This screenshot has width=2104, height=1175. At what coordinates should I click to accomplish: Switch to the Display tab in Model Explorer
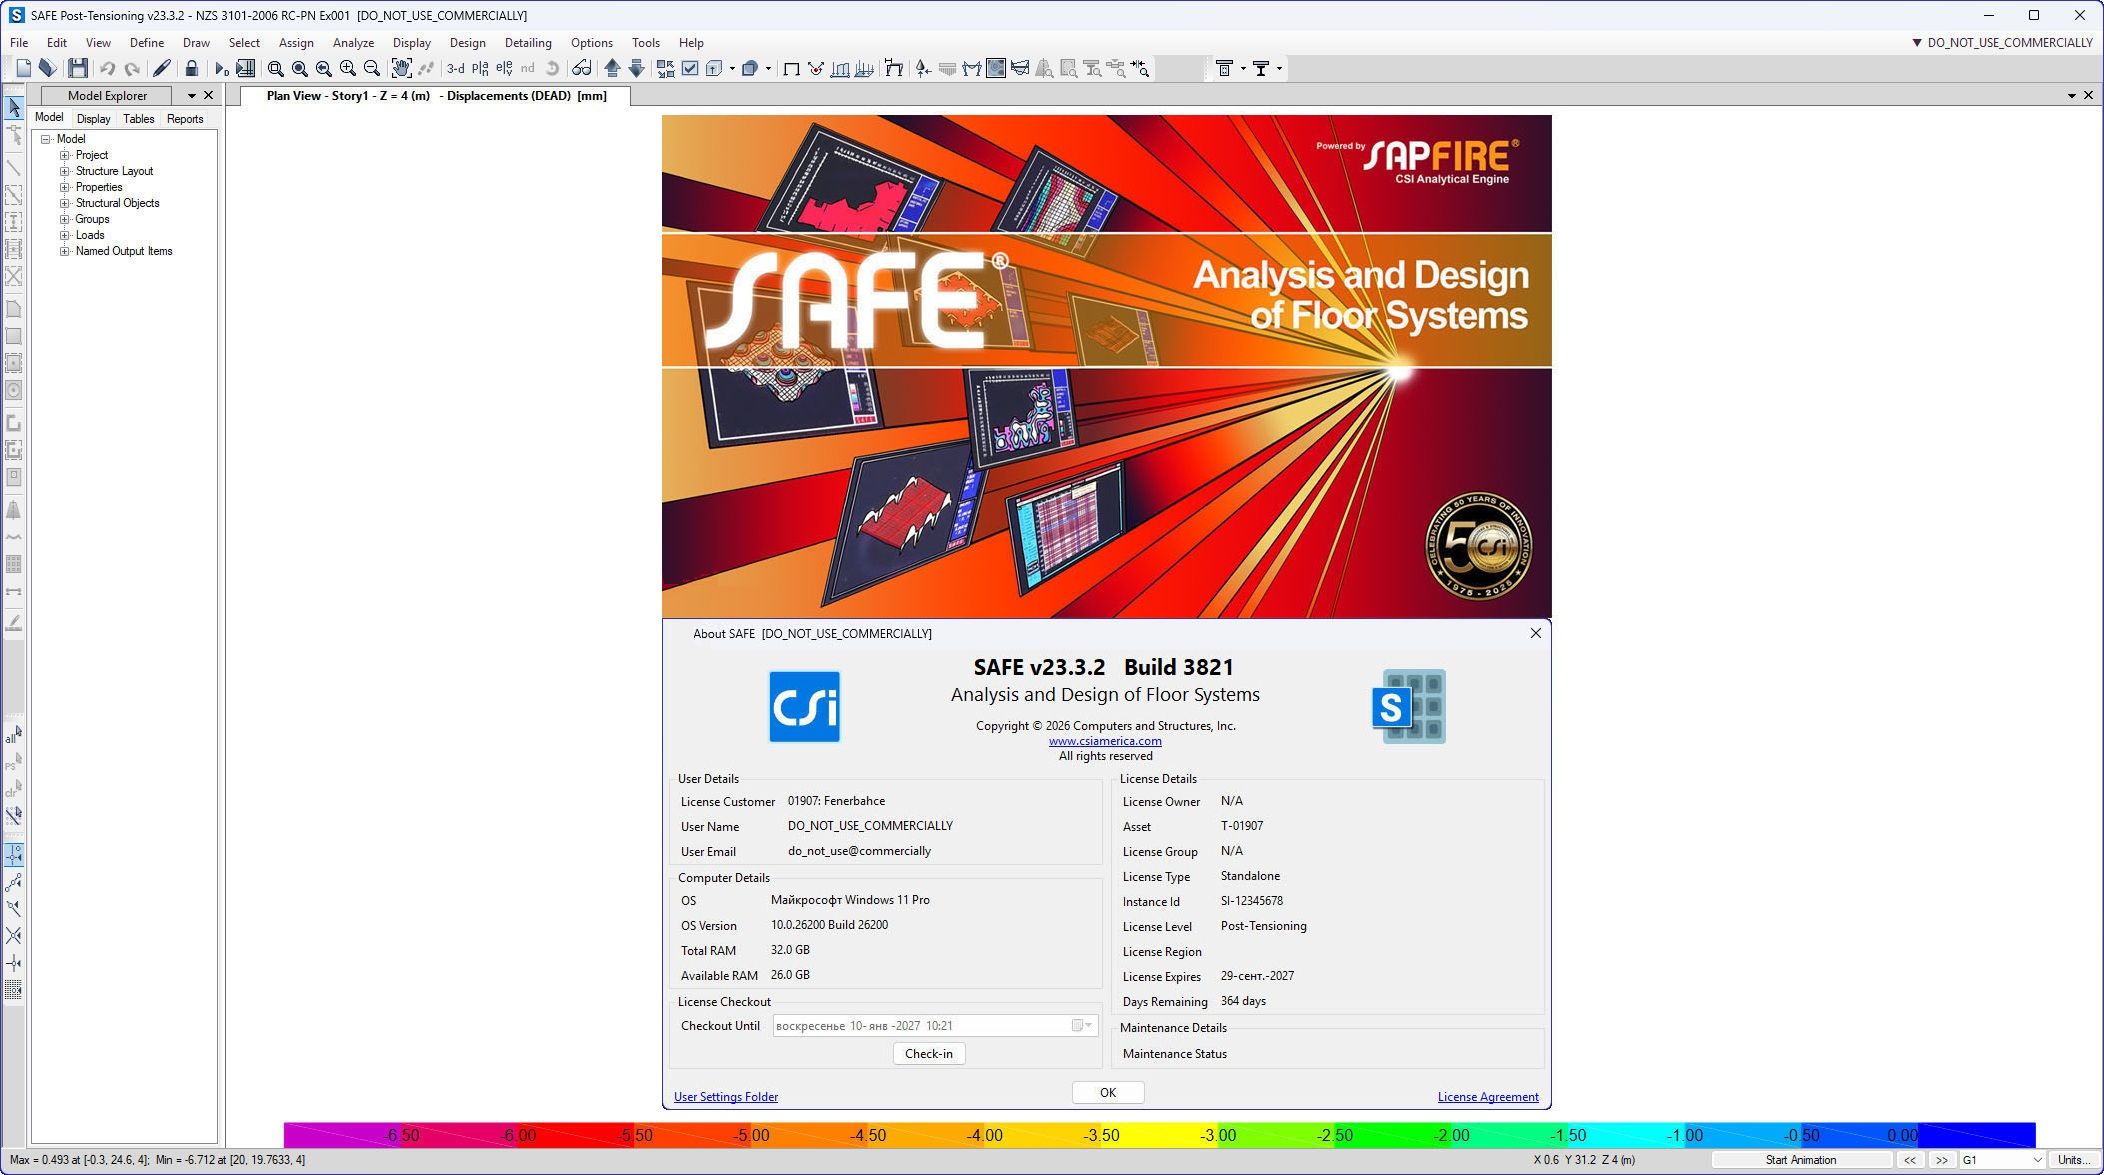point(94,119)
